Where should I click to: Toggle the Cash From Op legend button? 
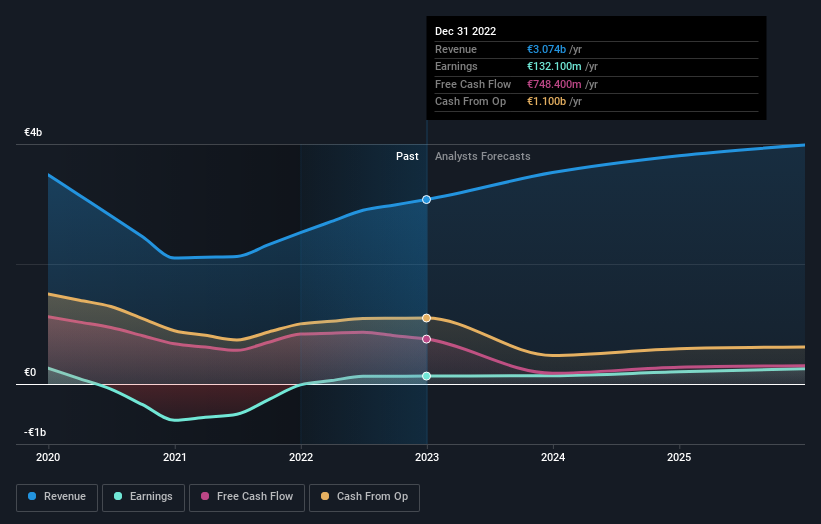pyautogui.click(x=364, y=497)
